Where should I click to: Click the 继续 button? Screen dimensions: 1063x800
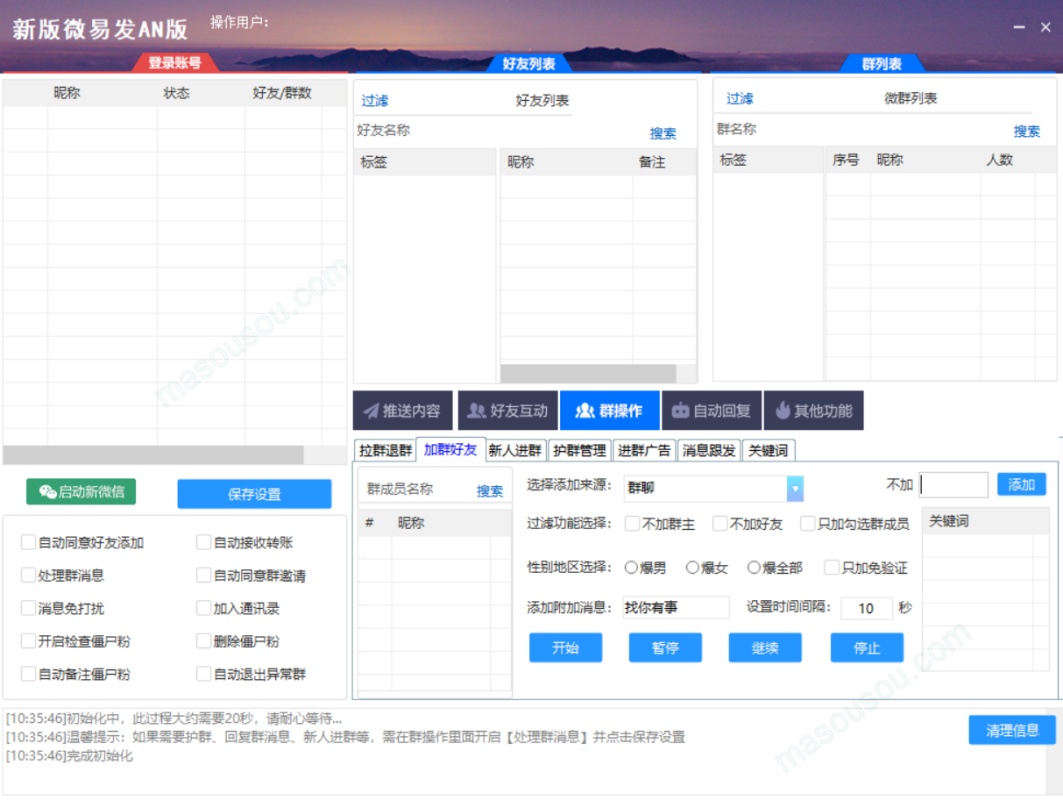pos(765,647)
